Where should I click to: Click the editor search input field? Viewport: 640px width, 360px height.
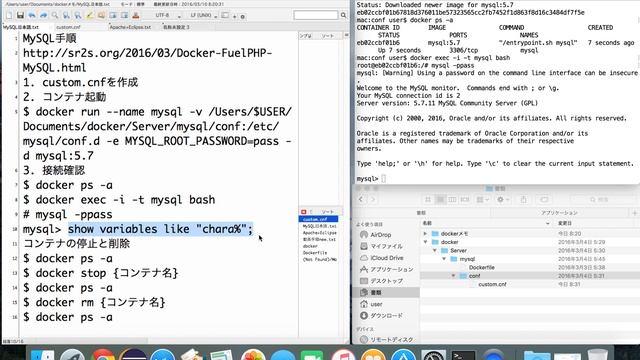click(316, 15)
